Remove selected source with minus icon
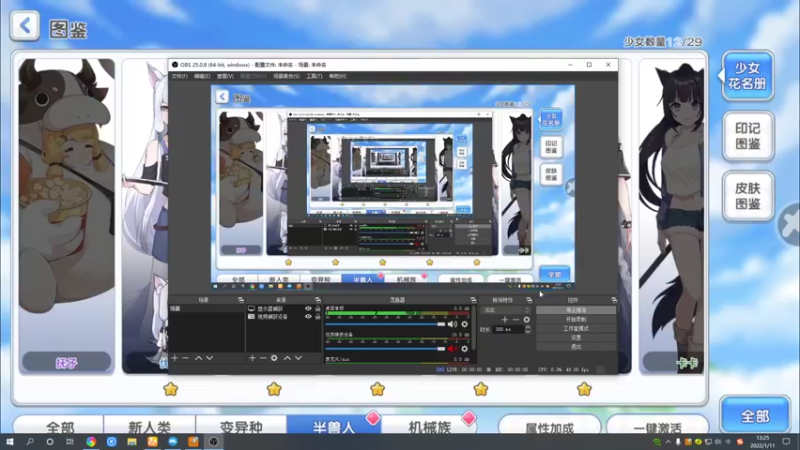 (x=263, y=358)
